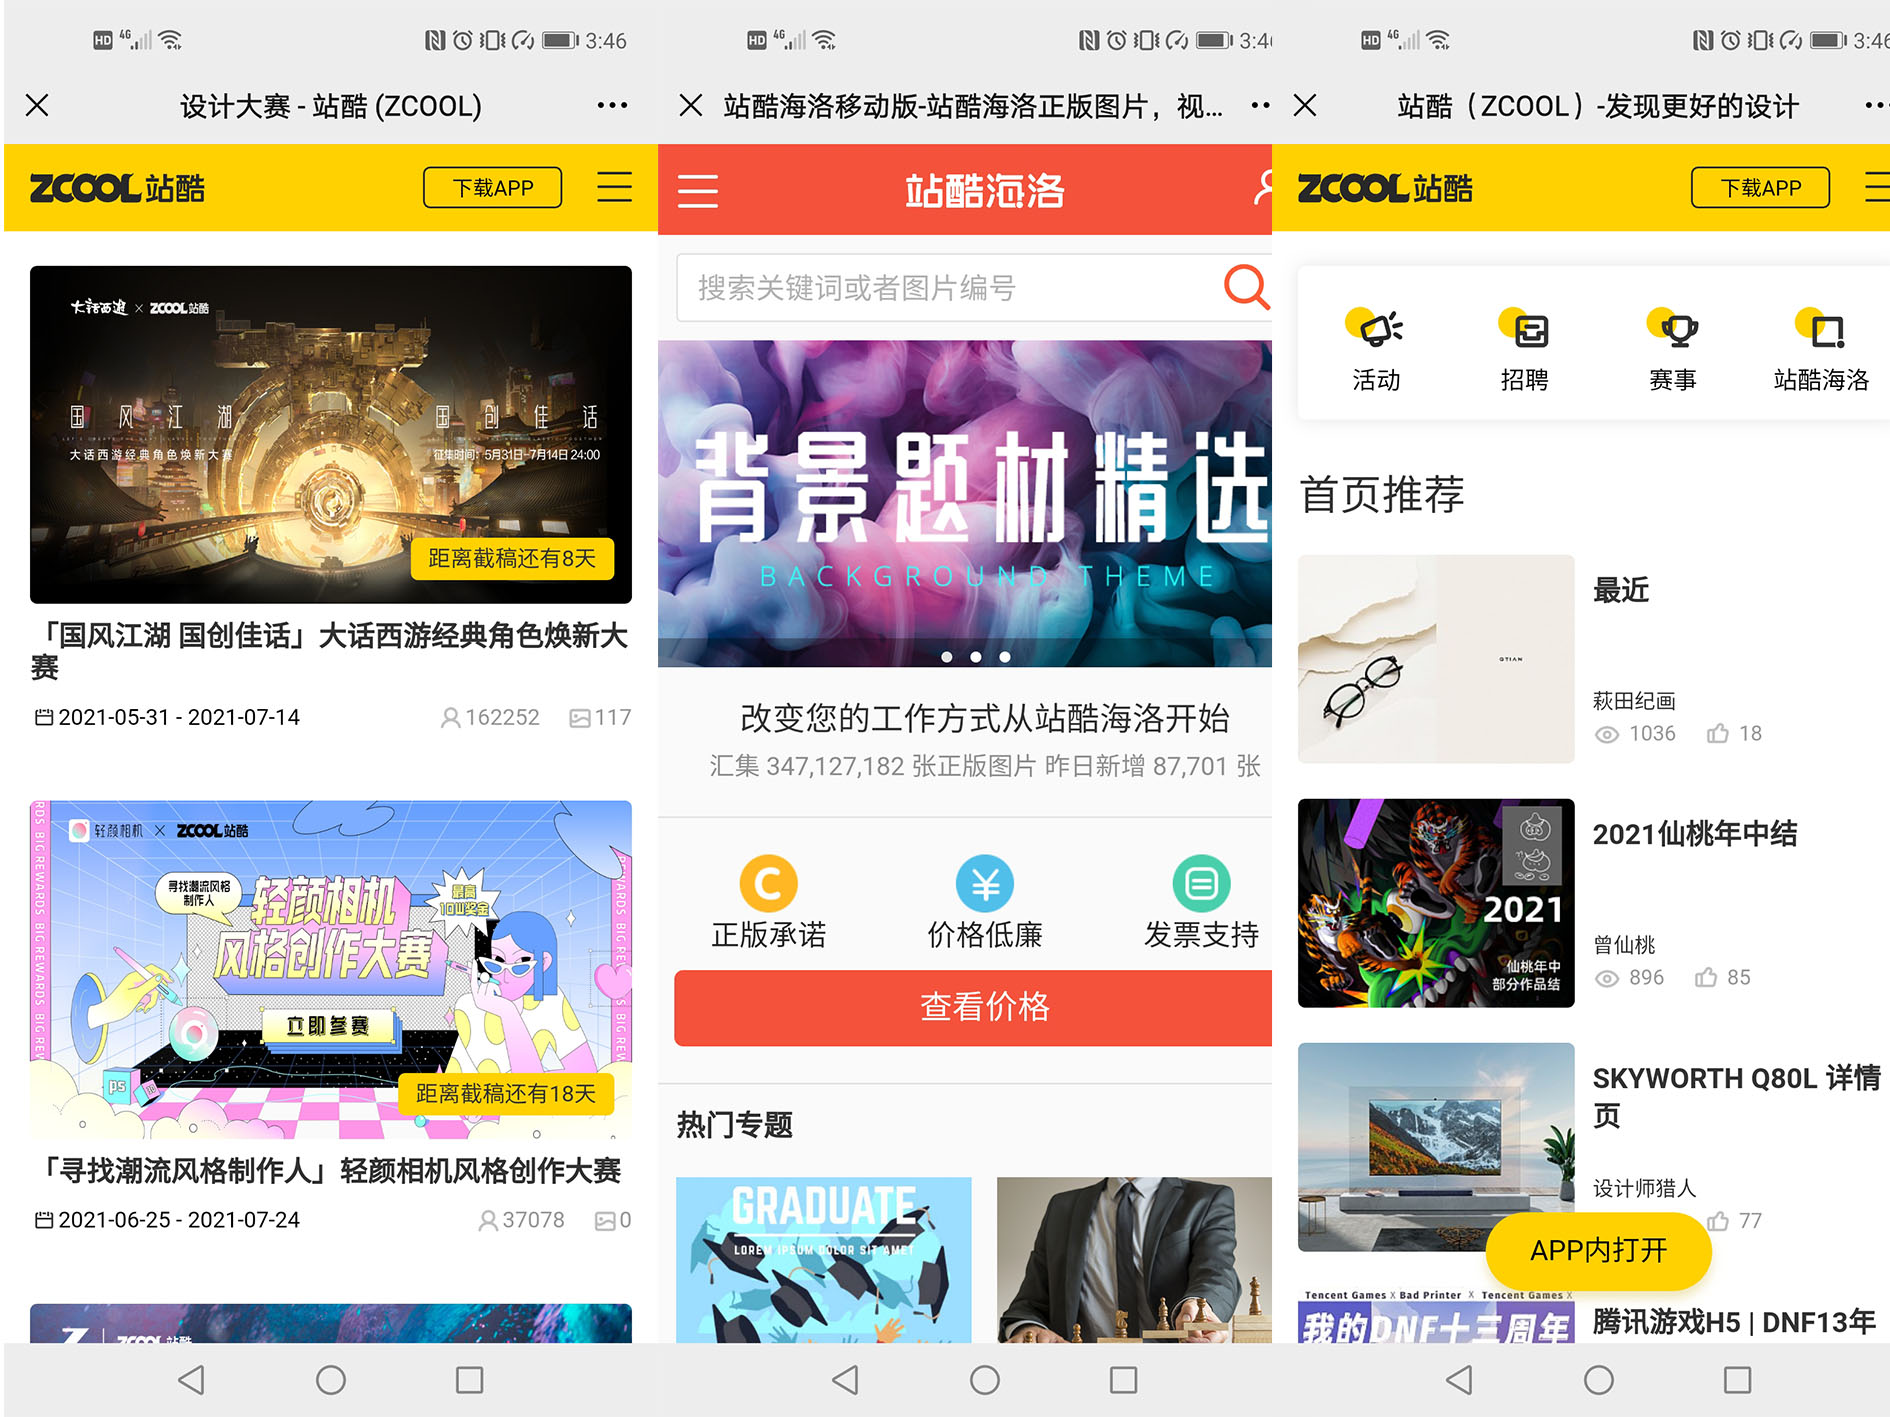This screenshot has height=1417, width=1890.
Task: Open the three-dot menu on the 设计大赛 screen
Action: [x=612, y=105]
